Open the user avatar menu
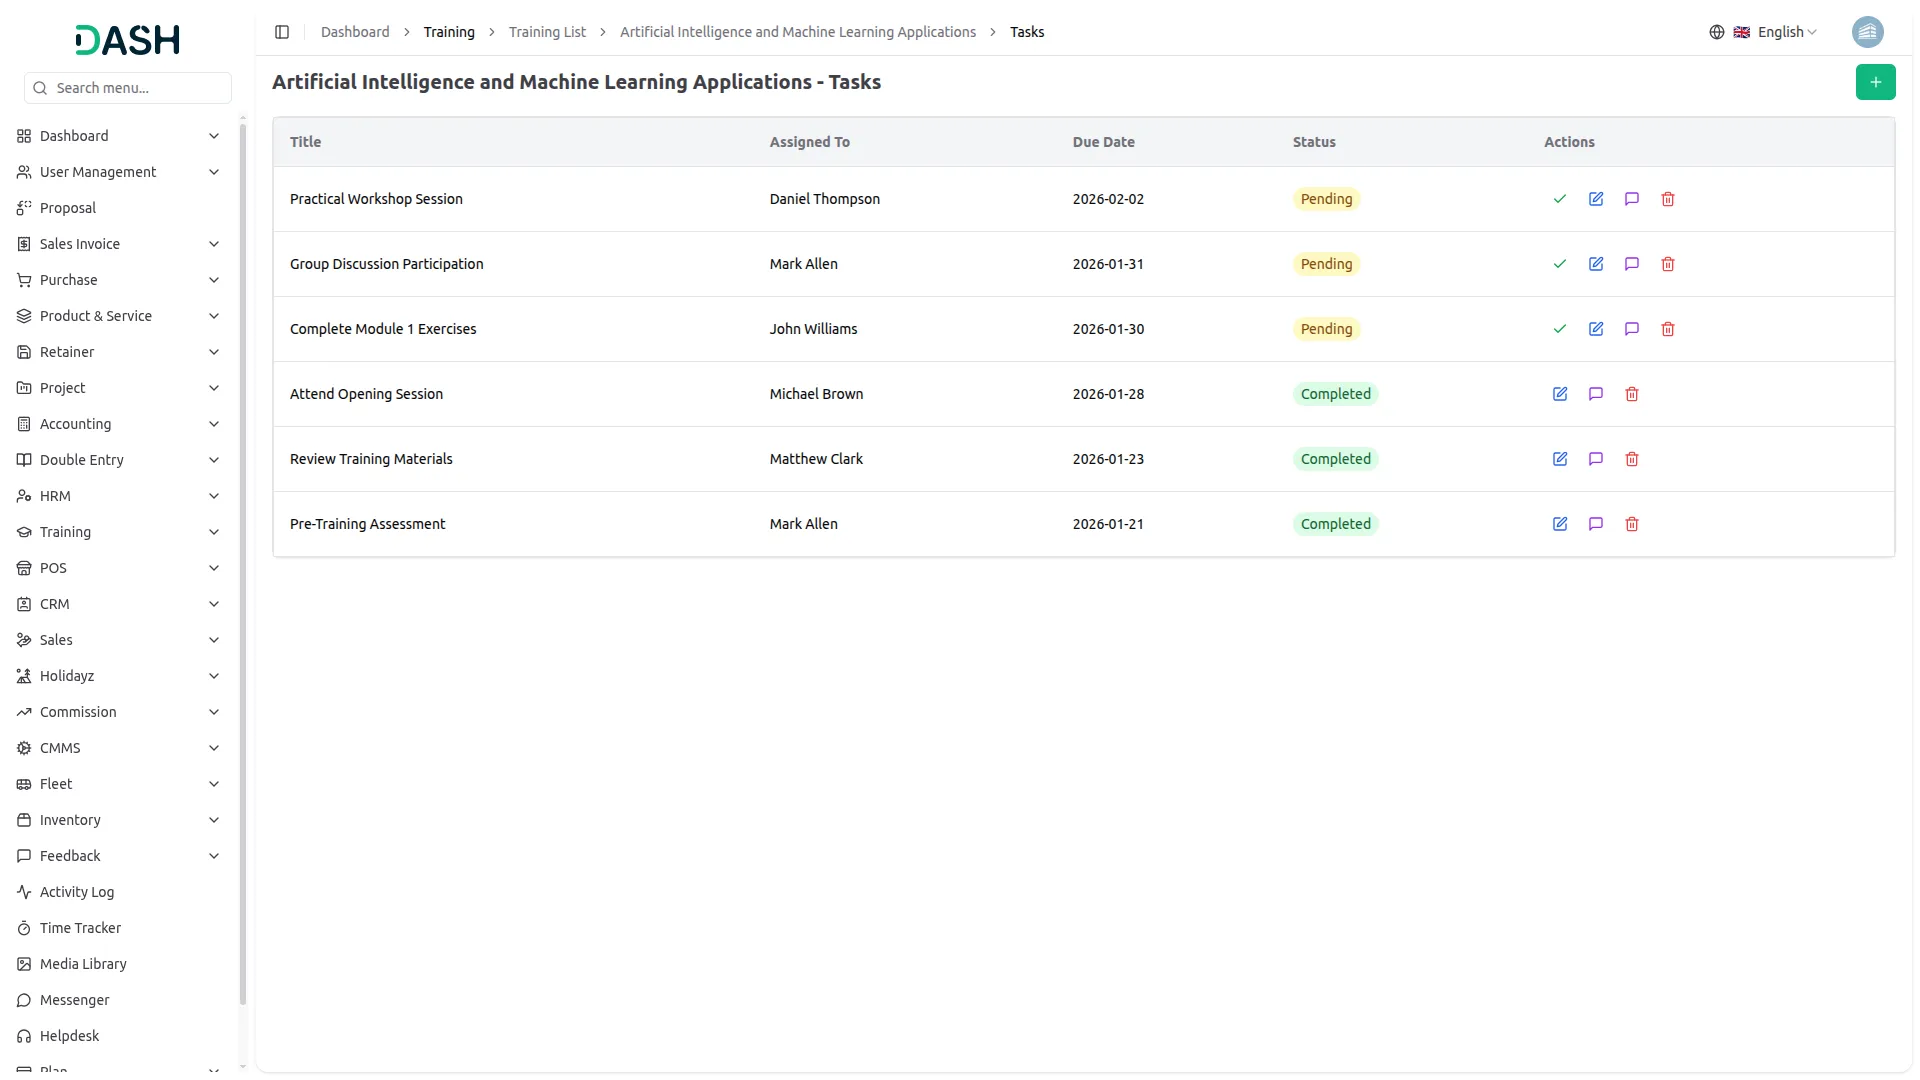The width and height of the screenshot is (1920, 1080). 1867,32
